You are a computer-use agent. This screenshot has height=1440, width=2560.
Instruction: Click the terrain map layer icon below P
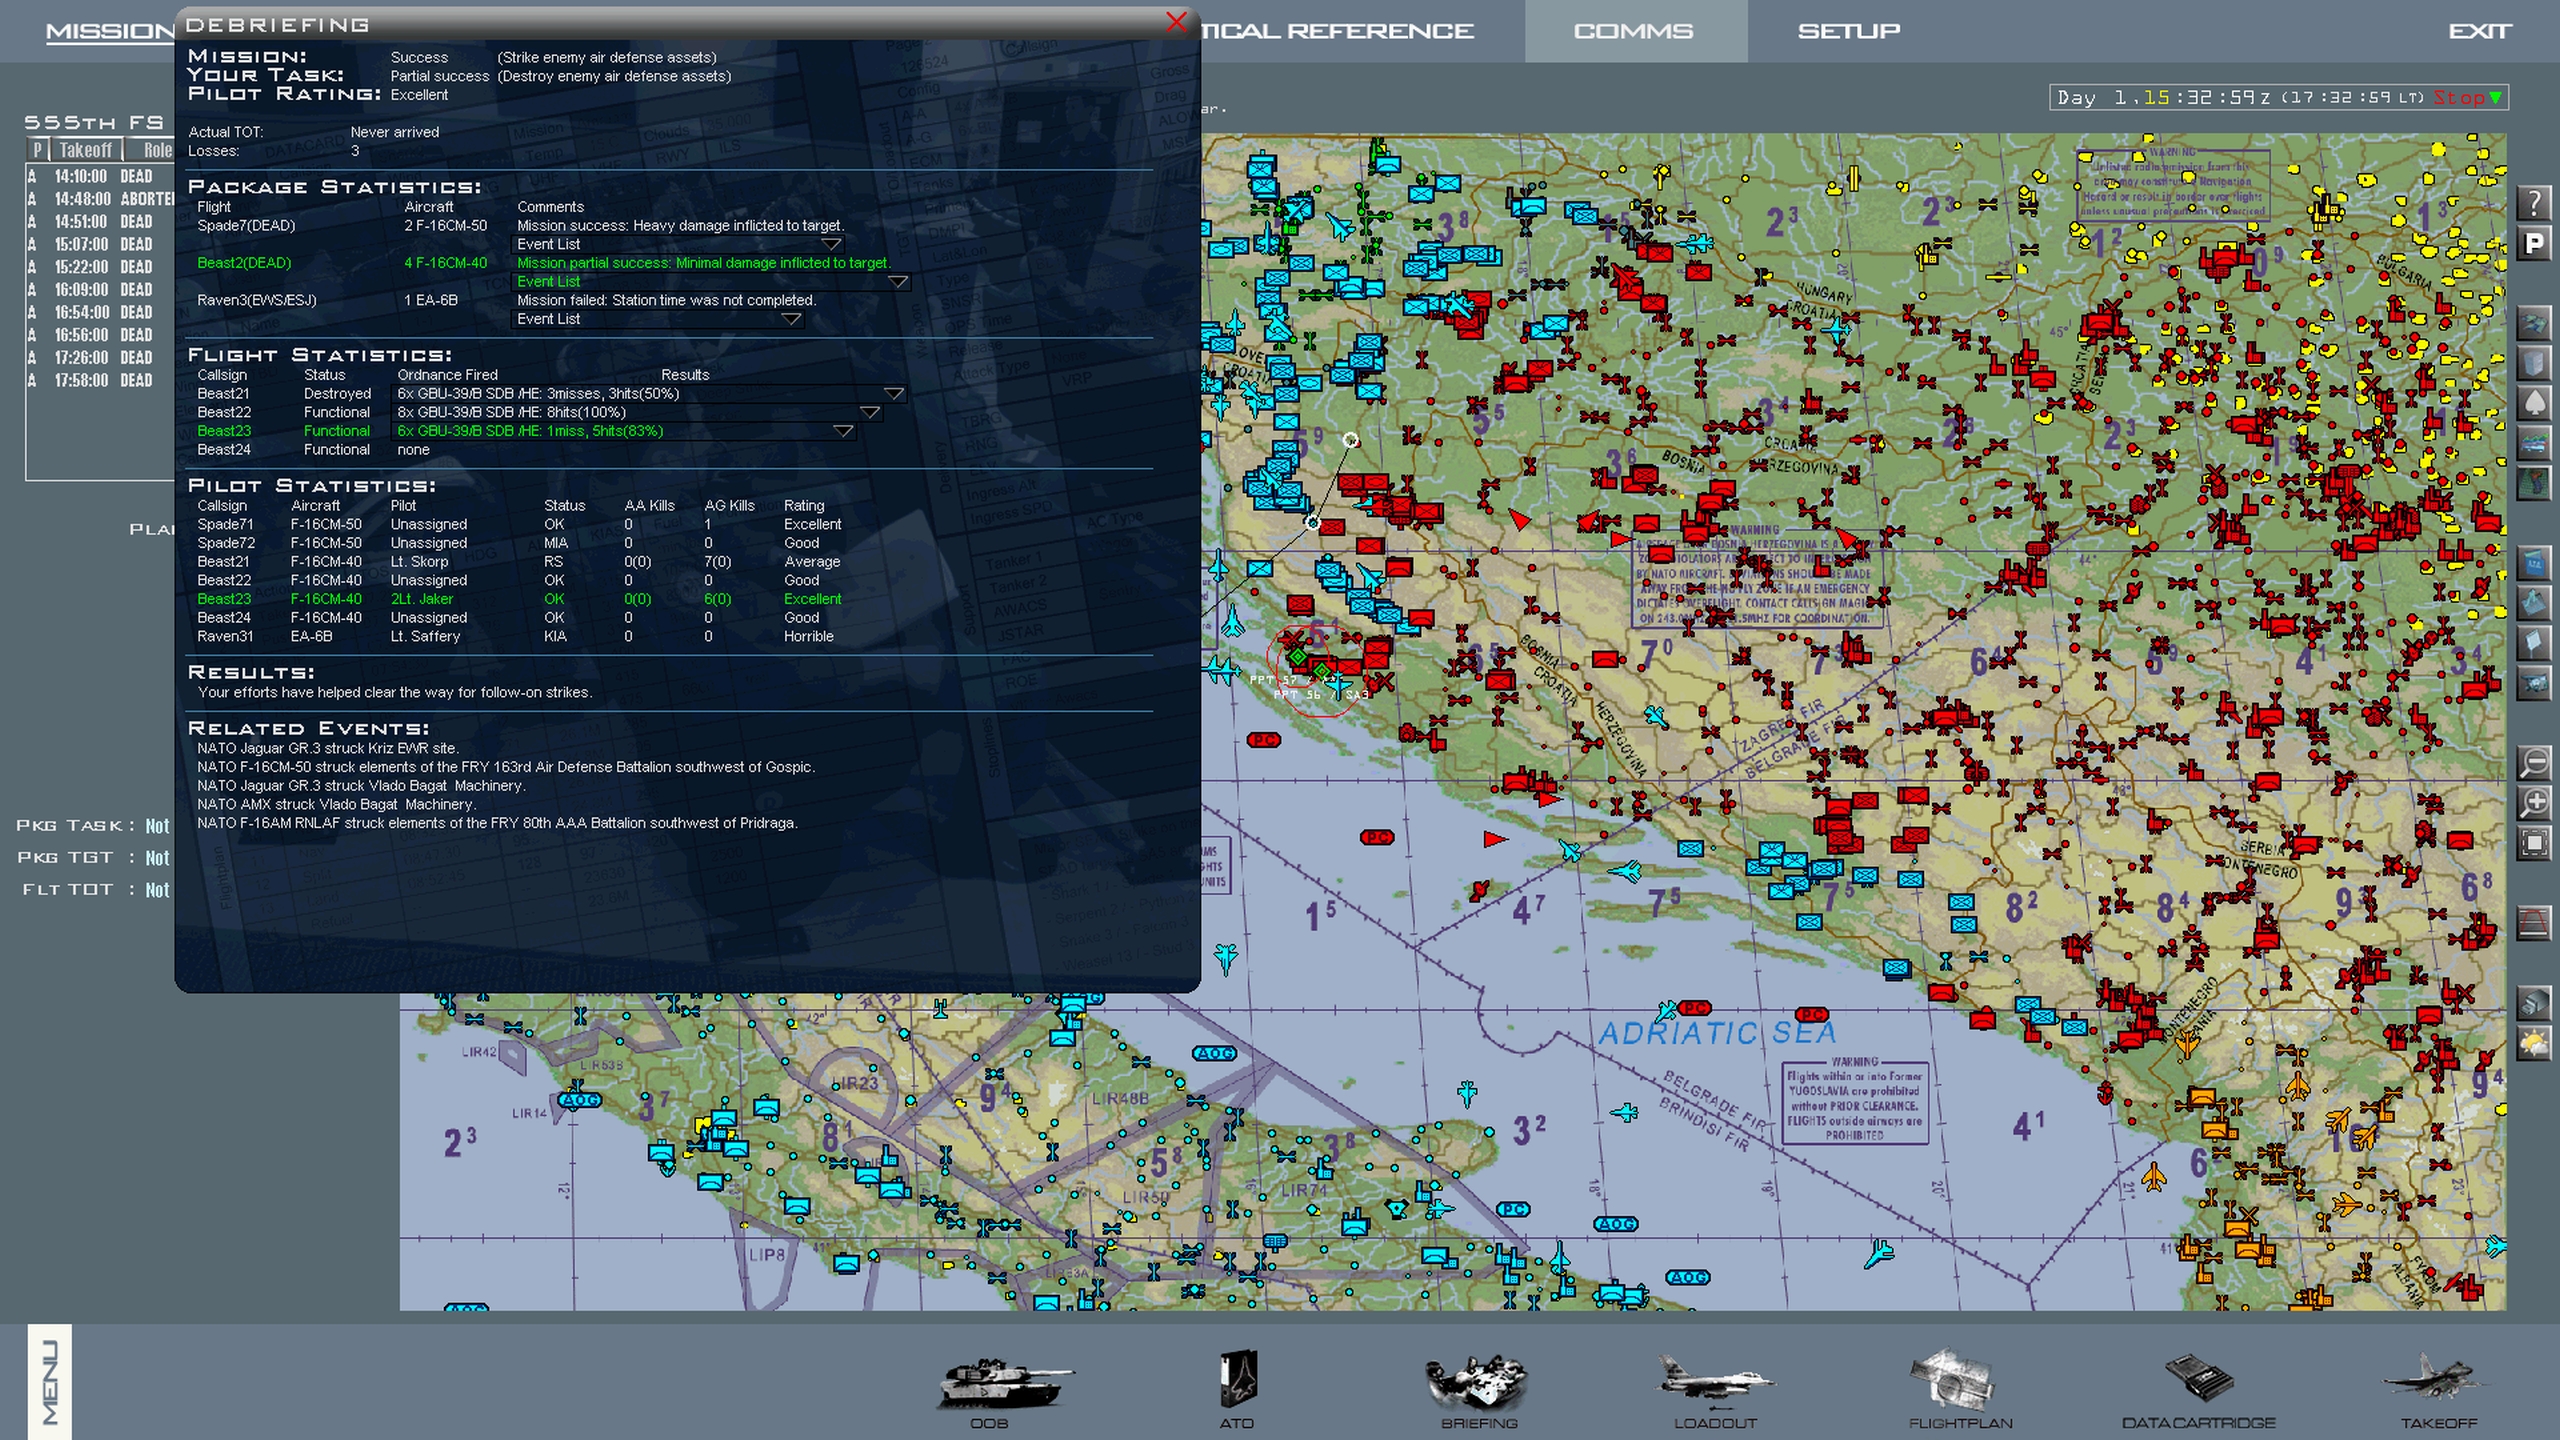pos(2533,324)
